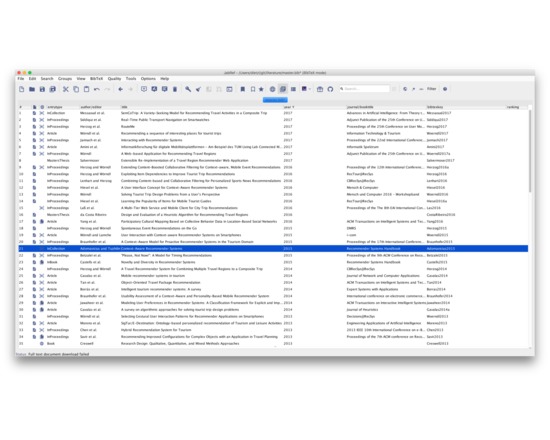Mark entries with the filled bookmark icon
The width and height of the screenshot is (550, 440).
242,89
